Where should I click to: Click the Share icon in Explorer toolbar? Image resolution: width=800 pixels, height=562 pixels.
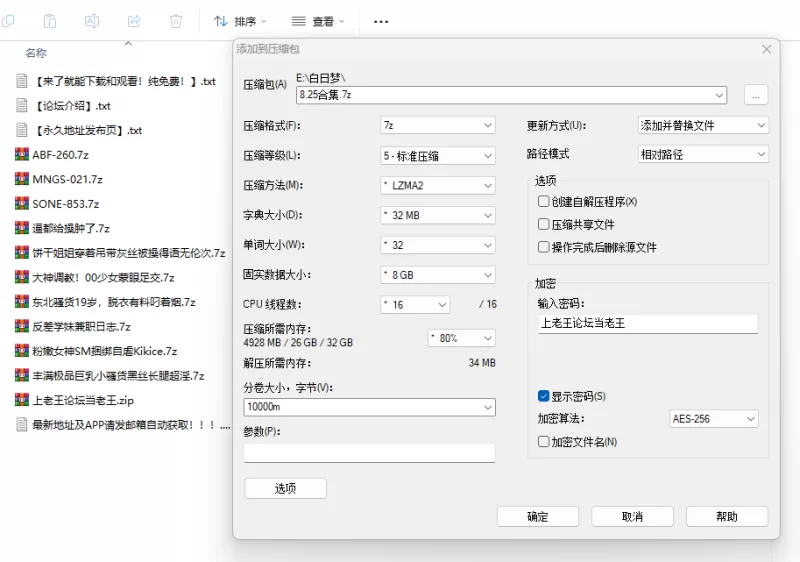point(134,20)
